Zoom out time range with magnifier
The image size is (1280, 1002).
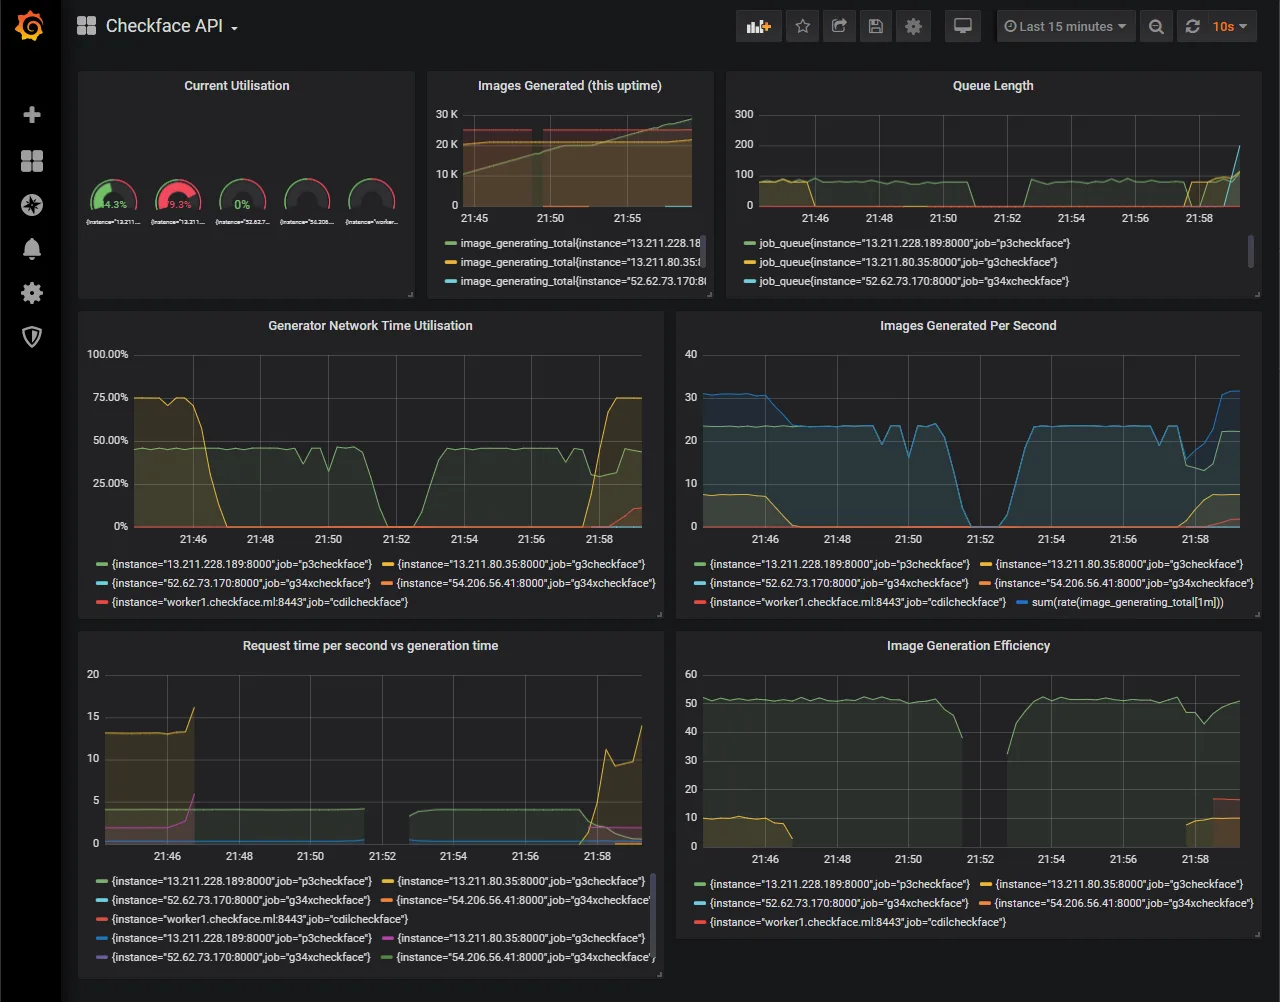(1156, 27)
